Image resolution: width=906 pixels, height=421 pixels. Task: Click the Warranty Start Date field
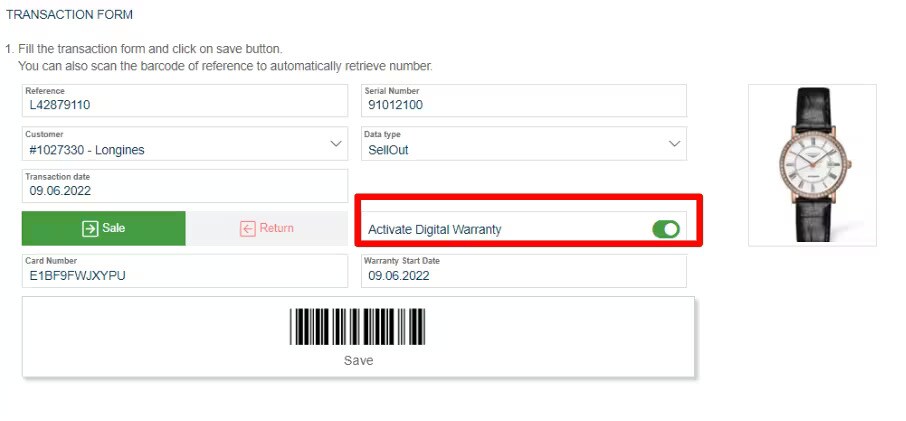coord(524,271)
